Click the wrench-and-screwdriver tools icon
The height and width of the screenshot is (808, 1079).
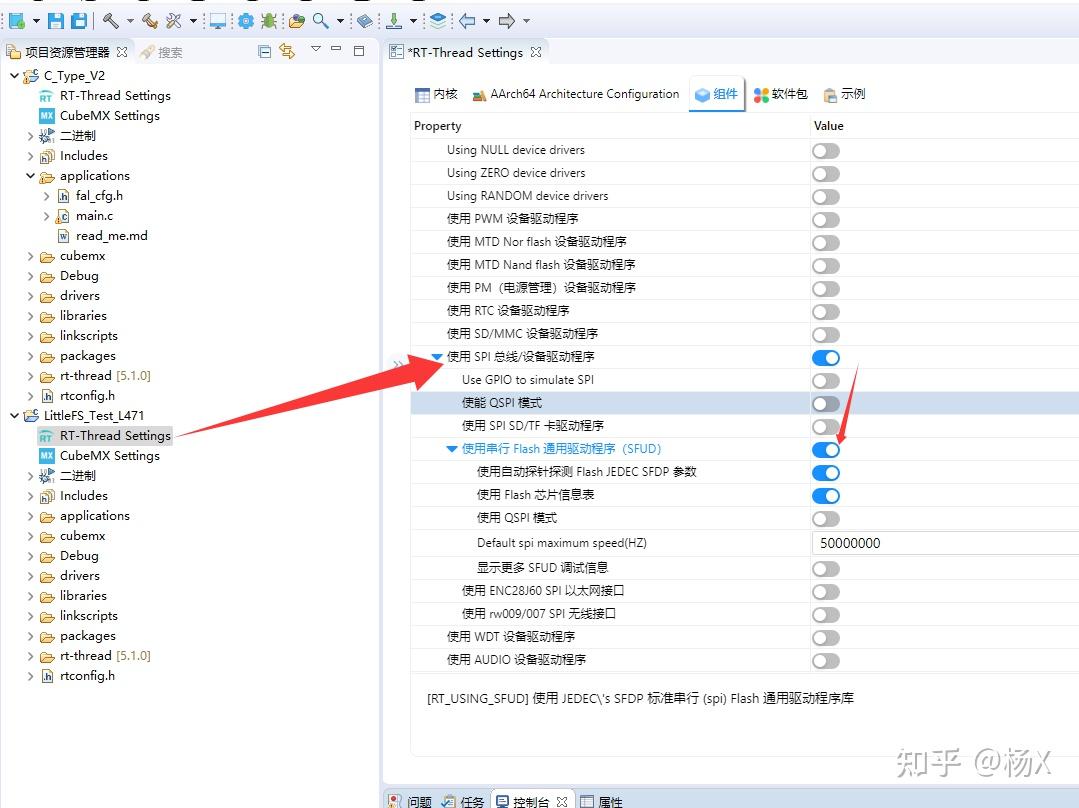(174, 20)
